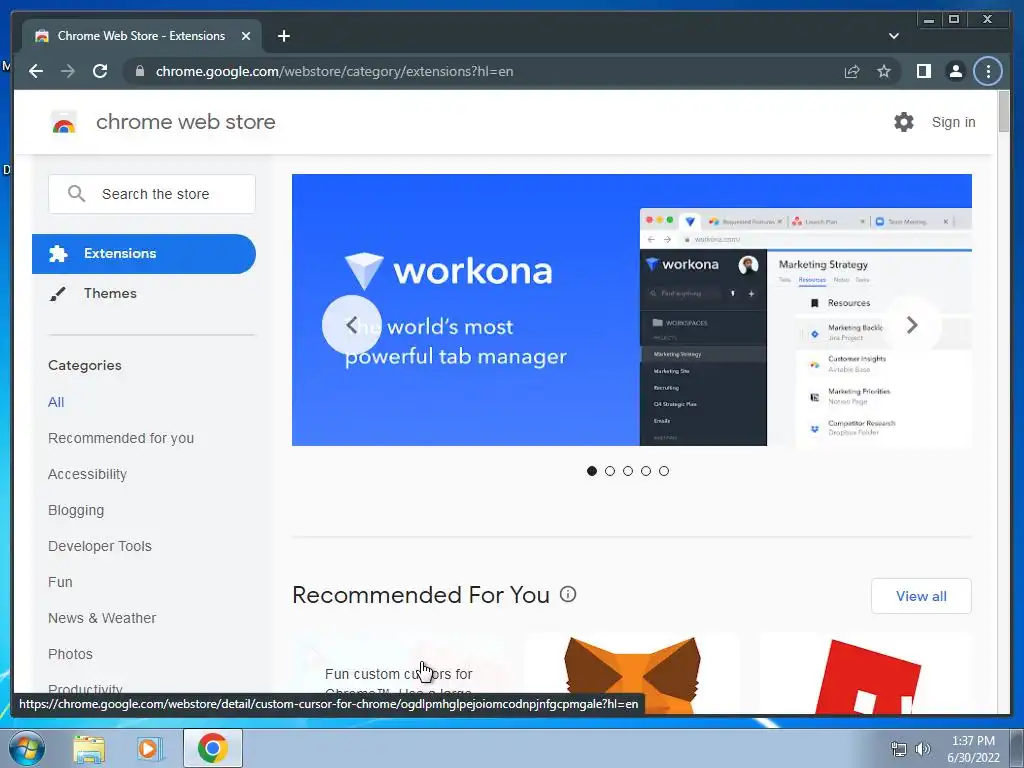This screenshot has width=1024, height=768.
Task: Show info about Recommended For You
Action: (568, 594)
